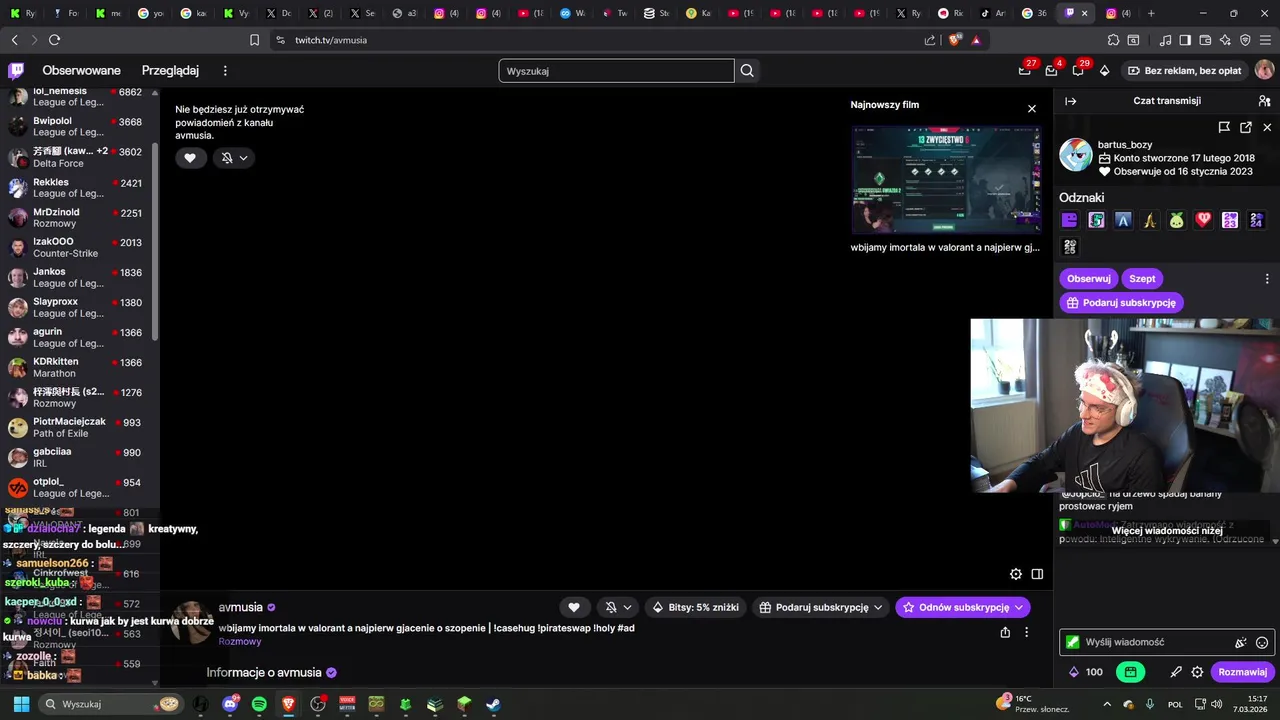Click the Obserwuj button on user card
The width and height of the screenshot is (1280, 720).
(1088, 278)
